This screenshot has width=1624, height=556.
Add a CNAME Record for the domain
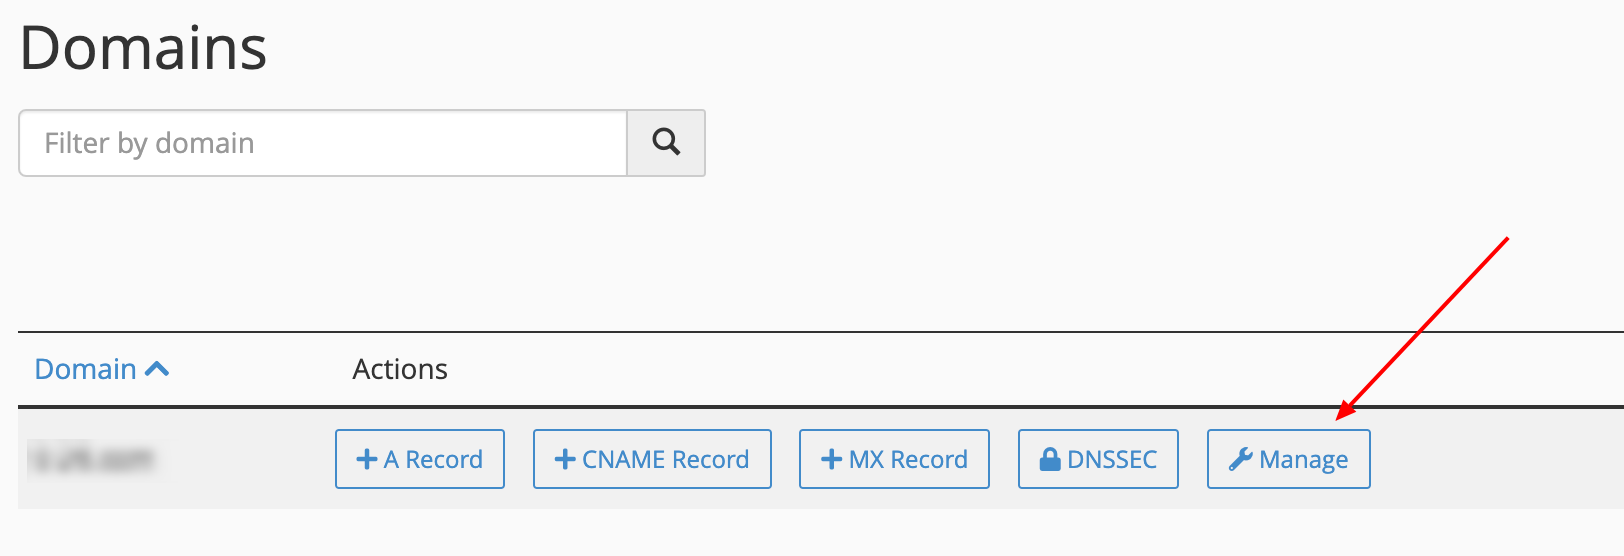point(652,459)
